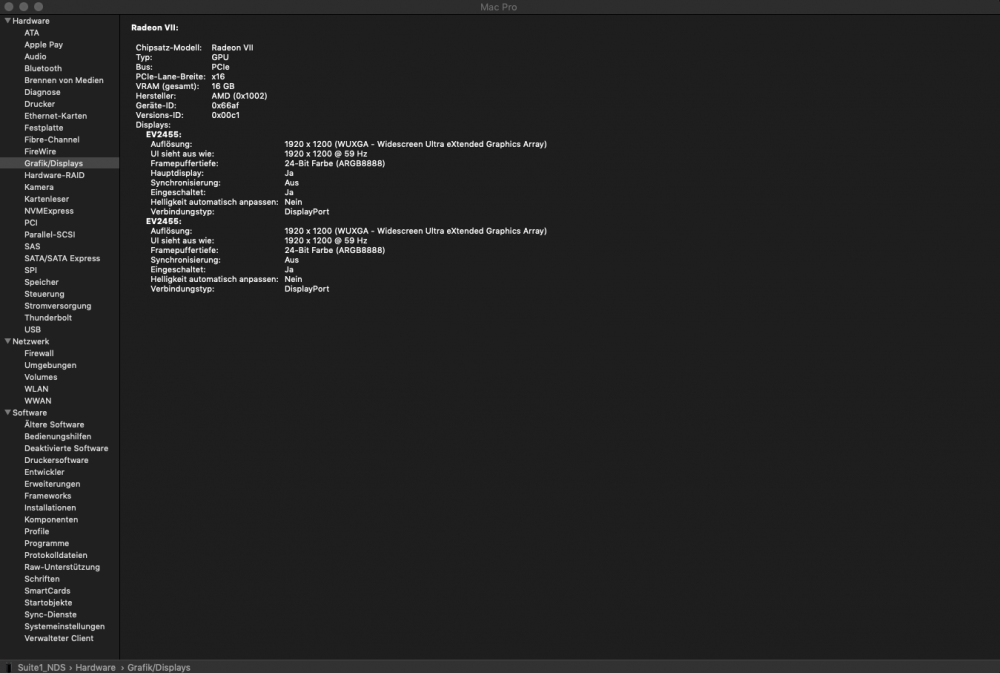Click Suite1_NDS in the path bar
Screen dimensions: 1000x673
click(x=41, y=667)
